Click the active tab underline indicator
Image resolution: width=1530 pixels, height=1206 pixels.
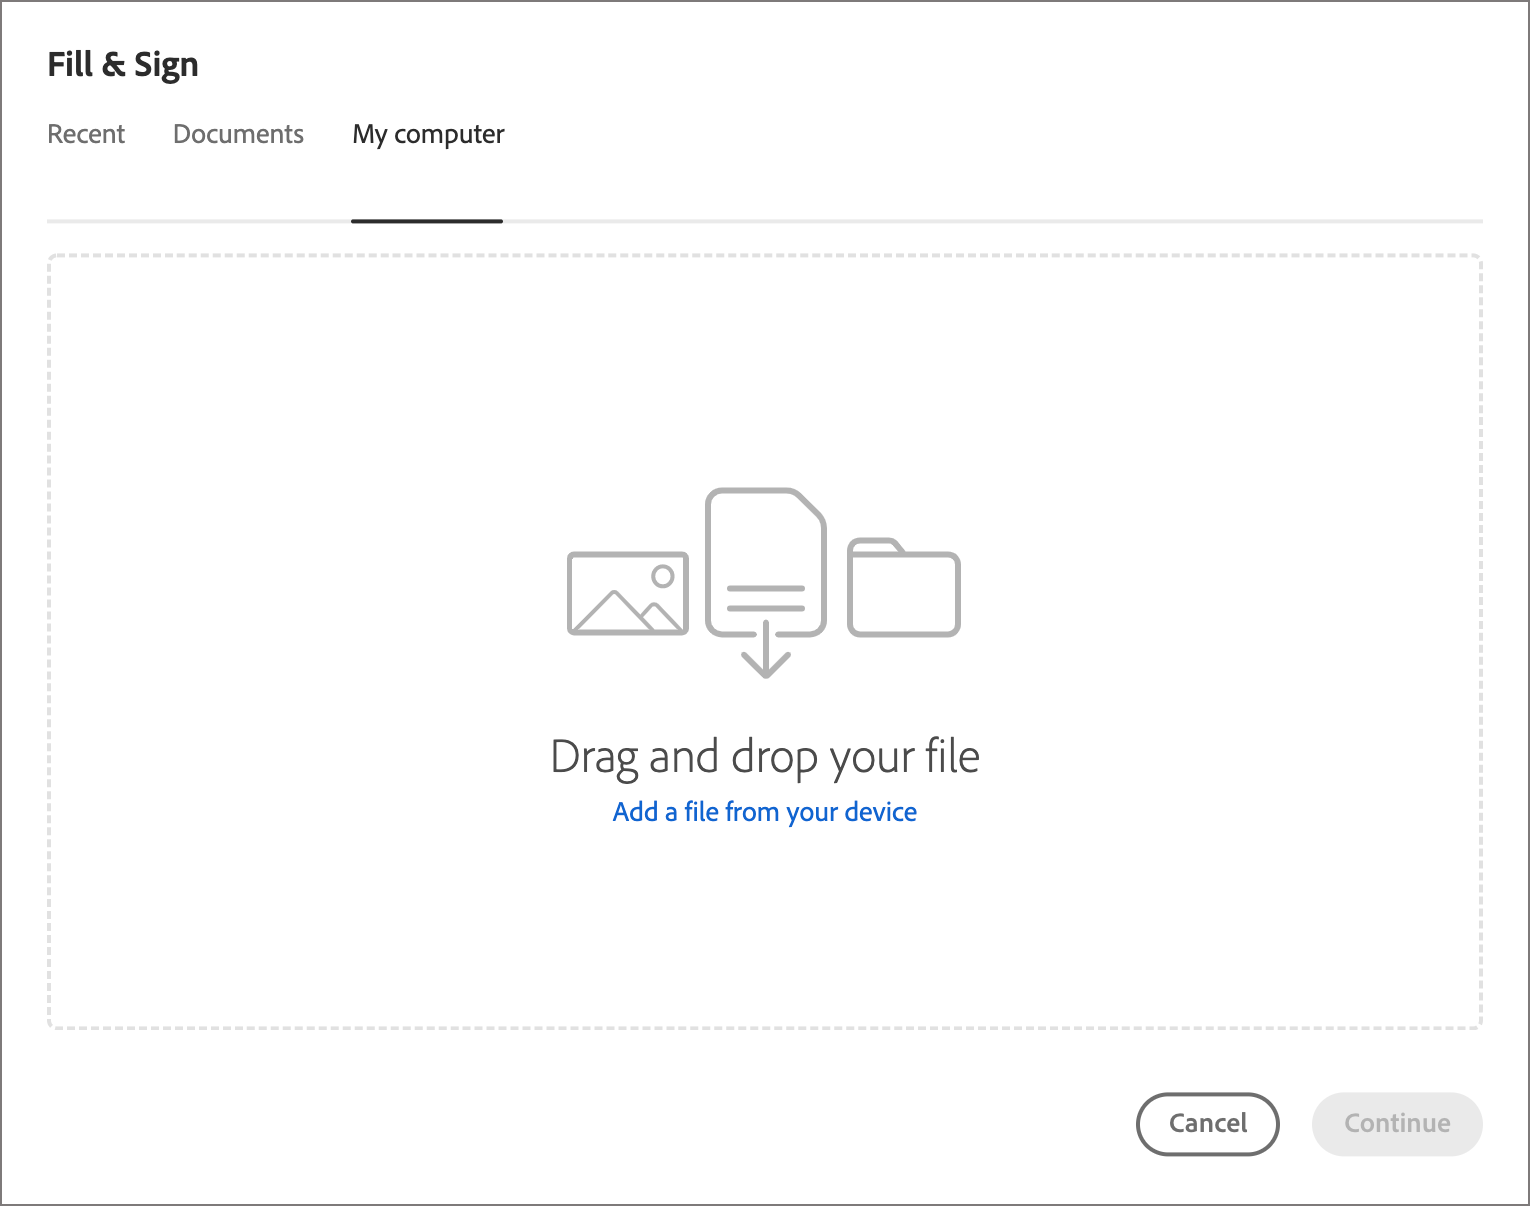[x=427, y=220]
